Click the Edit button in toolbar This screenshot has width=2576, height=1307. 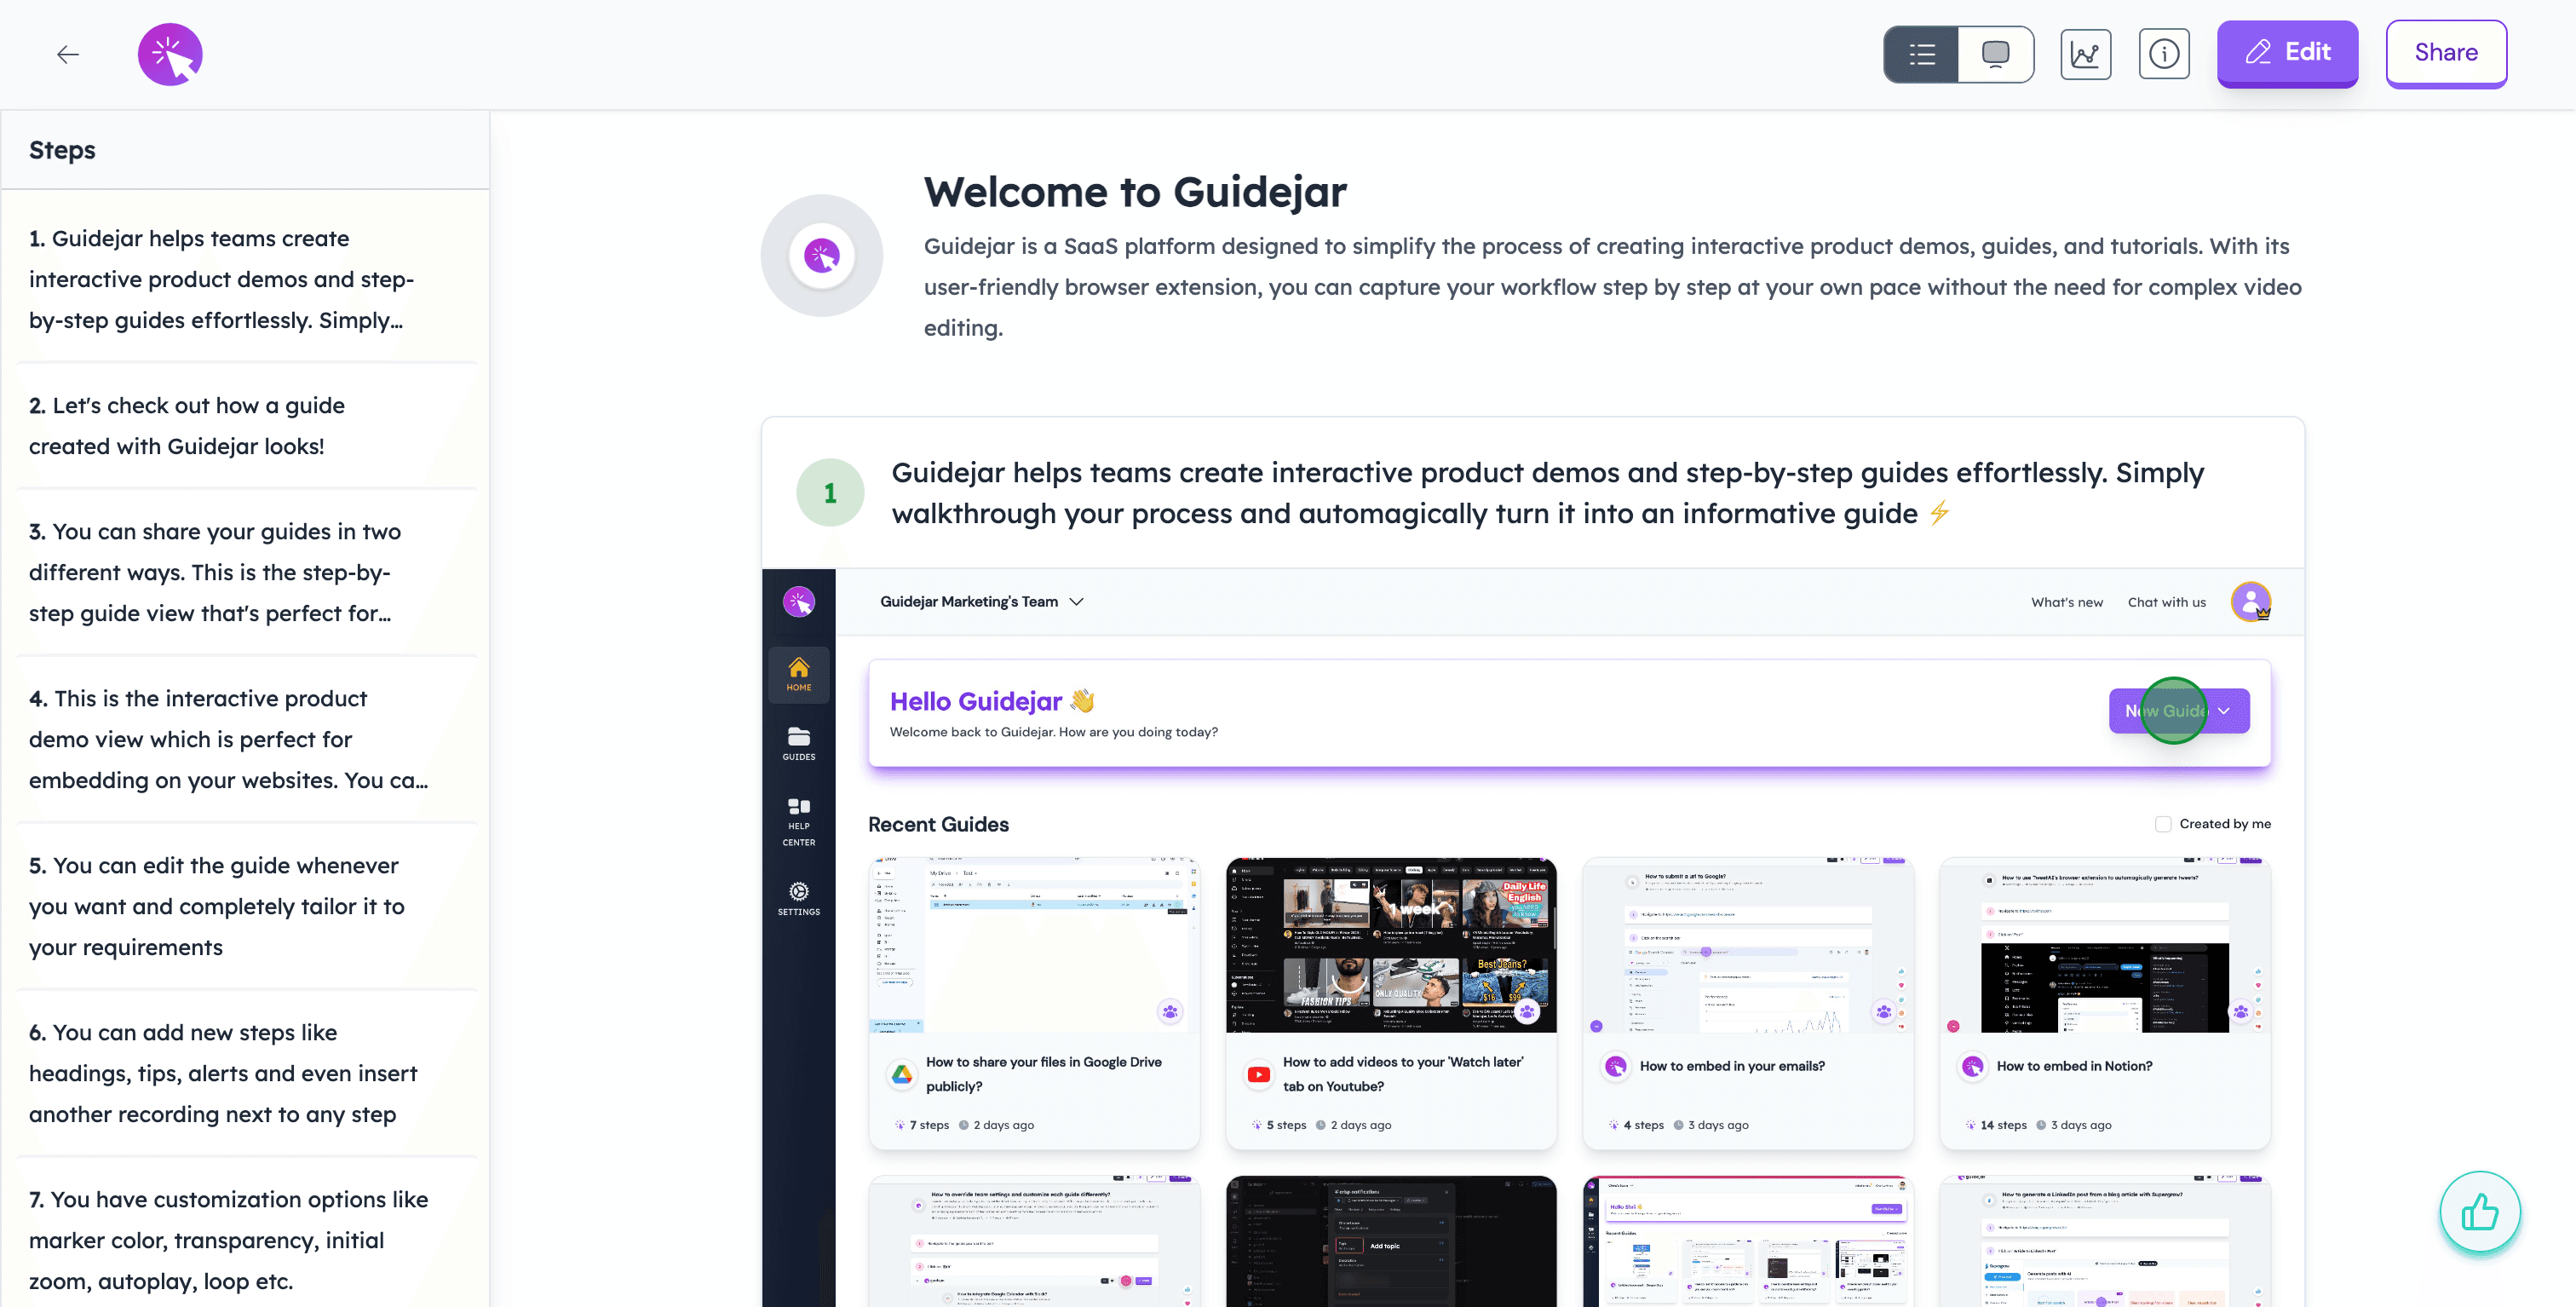[x=2288, y=52]
